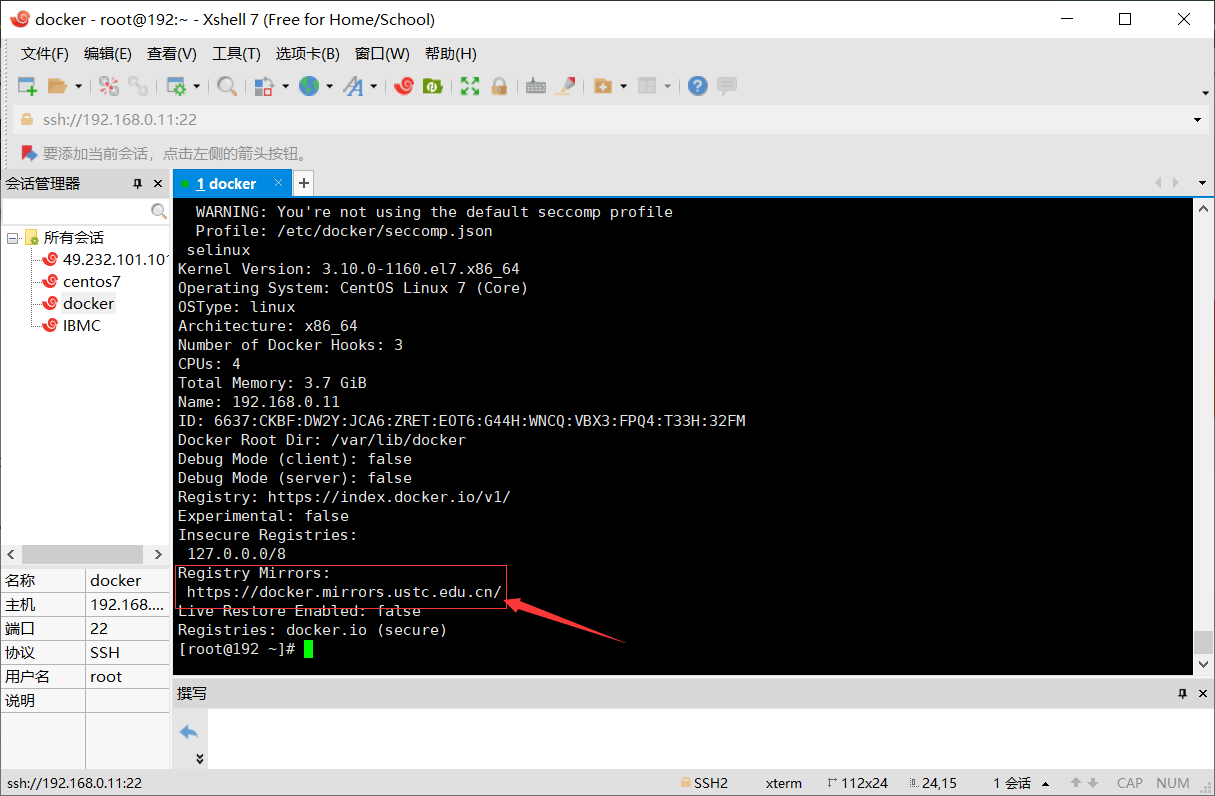Click the new tab plus button
Image resolution: width=1215 pixels, height=796 pixels.
click(x=303, y=183)
